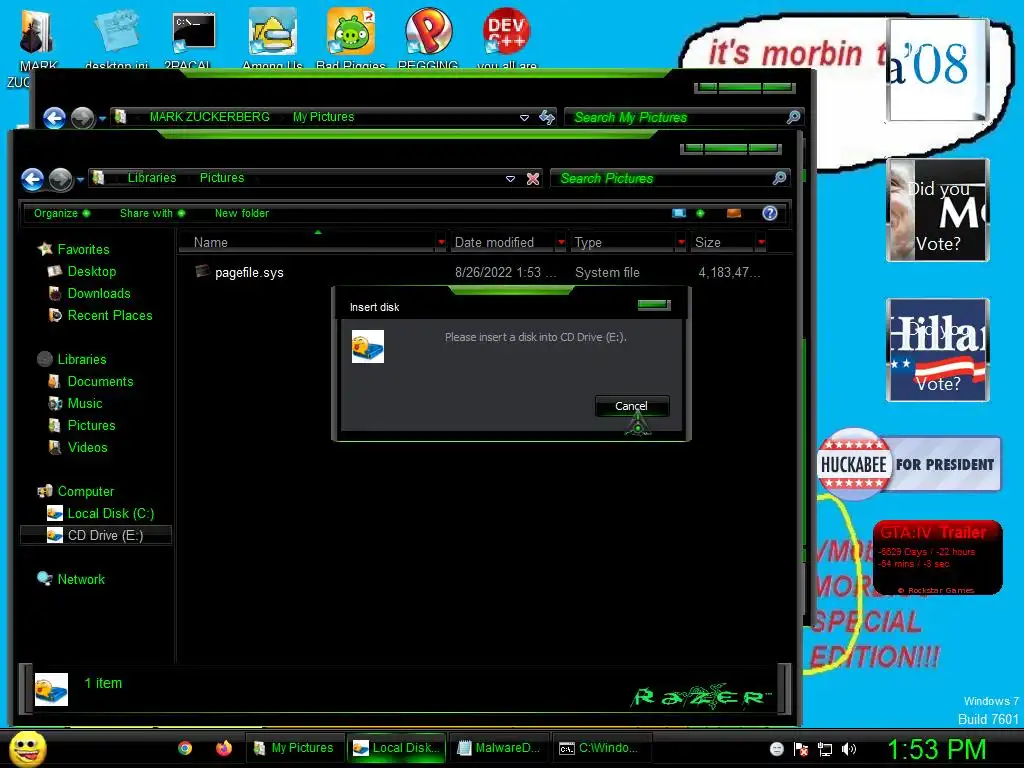
Task: Cancel the Insert disk dialog
Action: [632, 406]
